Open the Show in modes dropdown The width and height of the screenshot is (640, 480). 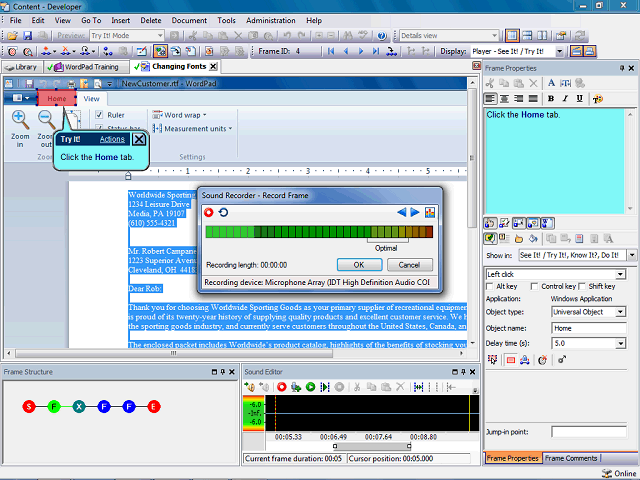point(632,256)
